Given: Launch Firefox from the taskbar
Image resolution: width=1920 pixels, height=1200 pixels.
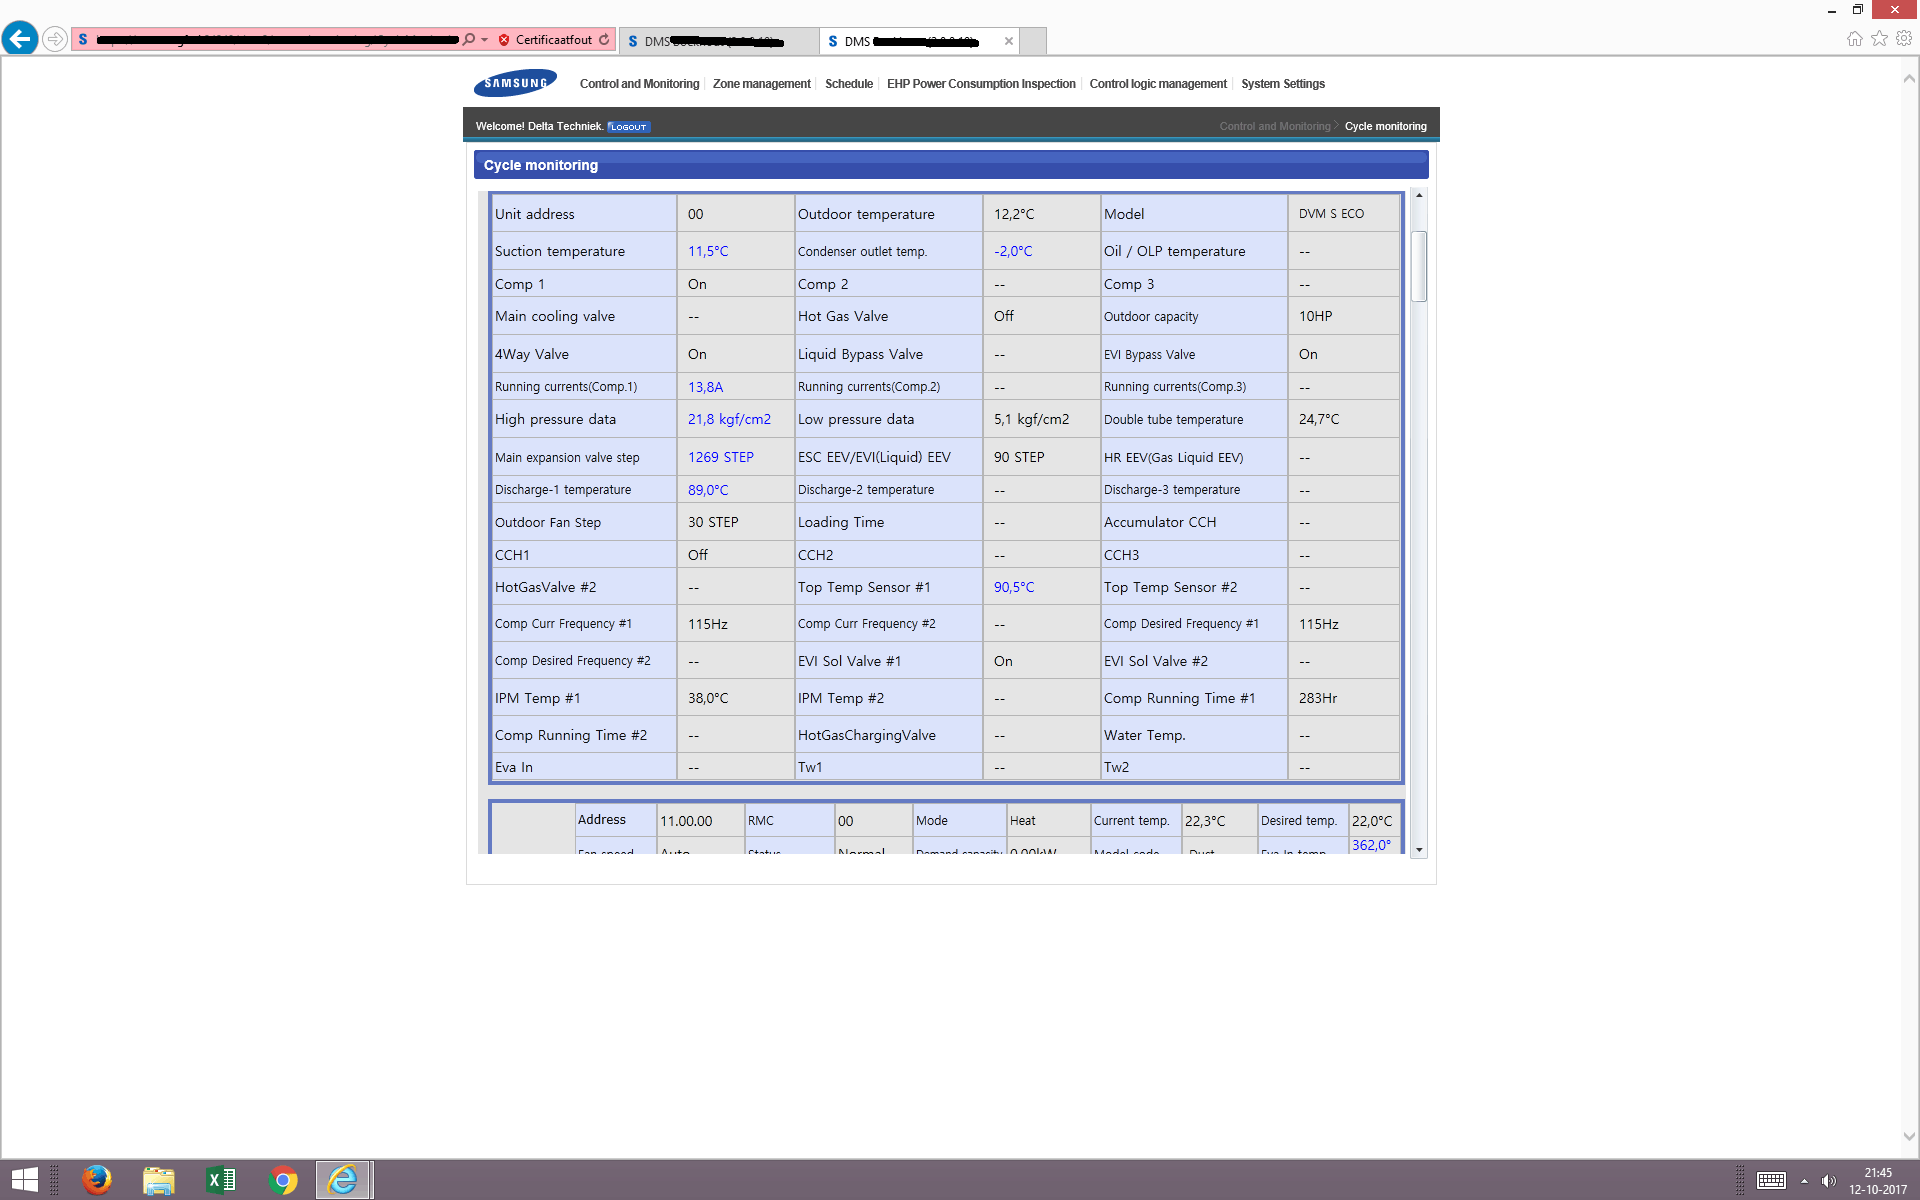Looking at the screenshot, I should [97, 1180].
